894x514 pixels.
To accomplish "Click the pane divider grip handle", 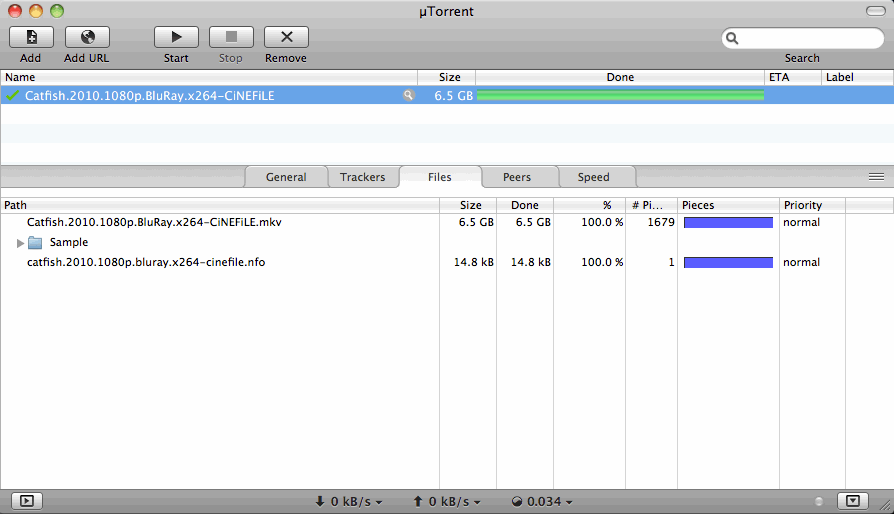I will coord(876,177).
